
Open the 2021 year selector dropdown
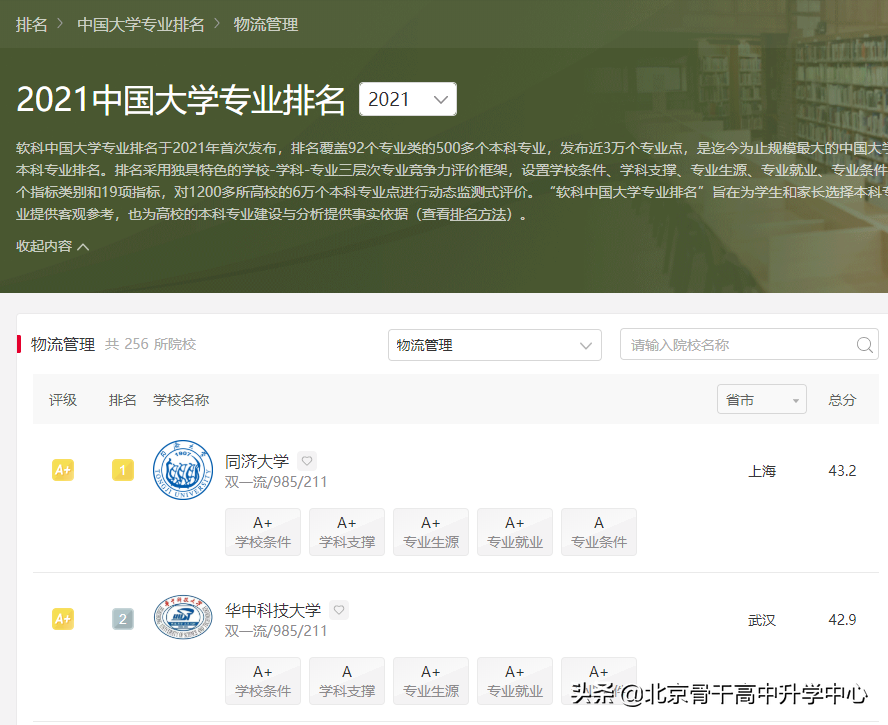click(407, 99)
